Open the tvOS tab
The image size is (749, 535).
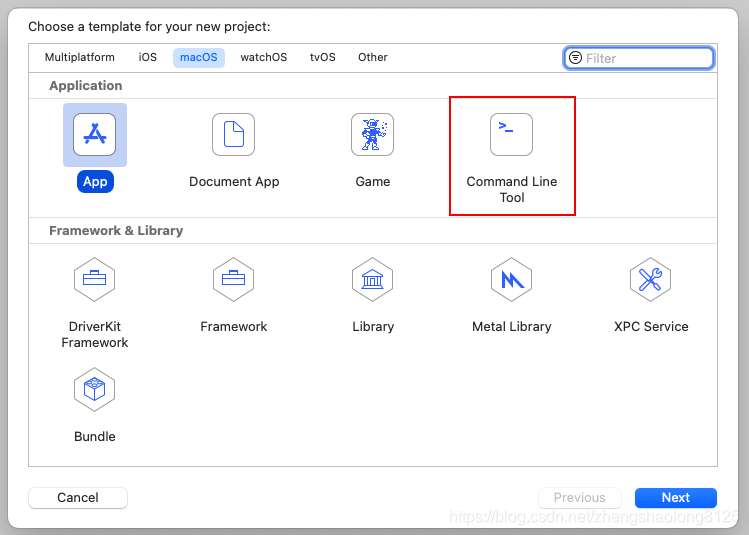[322, 57]
